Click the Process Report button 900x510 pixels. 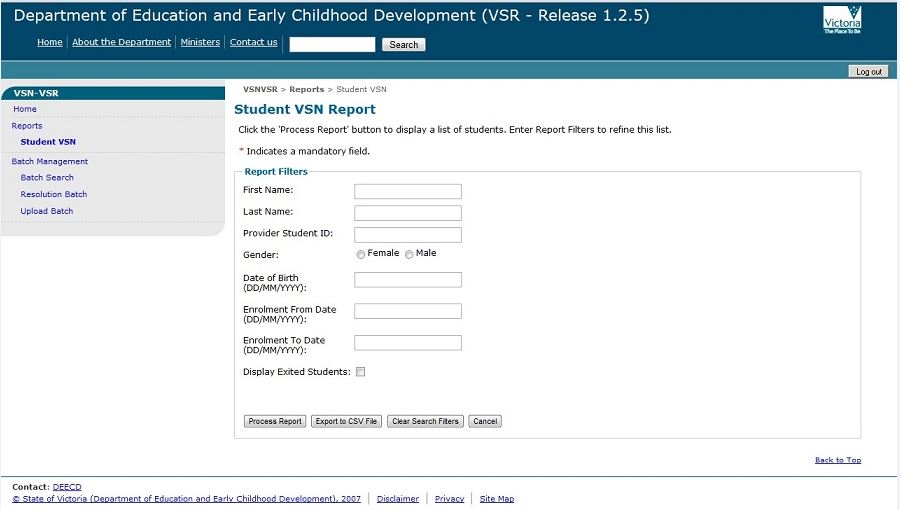(275, 421)
